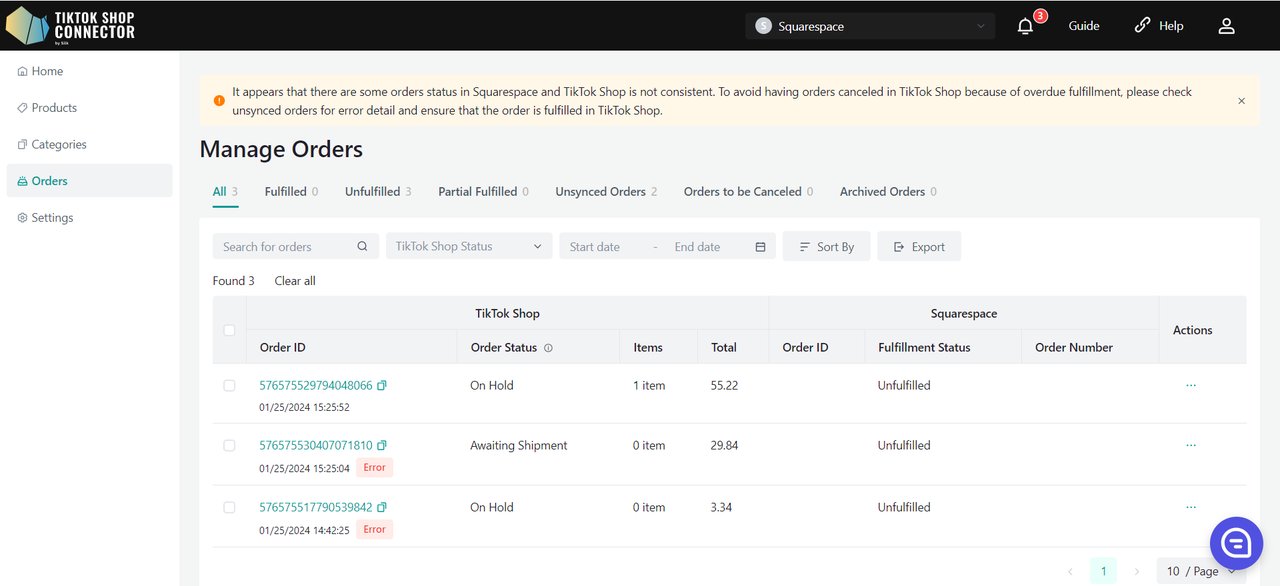Check the box for order 576575530407071810
The height and width of the screenshot is (586, 1280).
coord(229,445)
